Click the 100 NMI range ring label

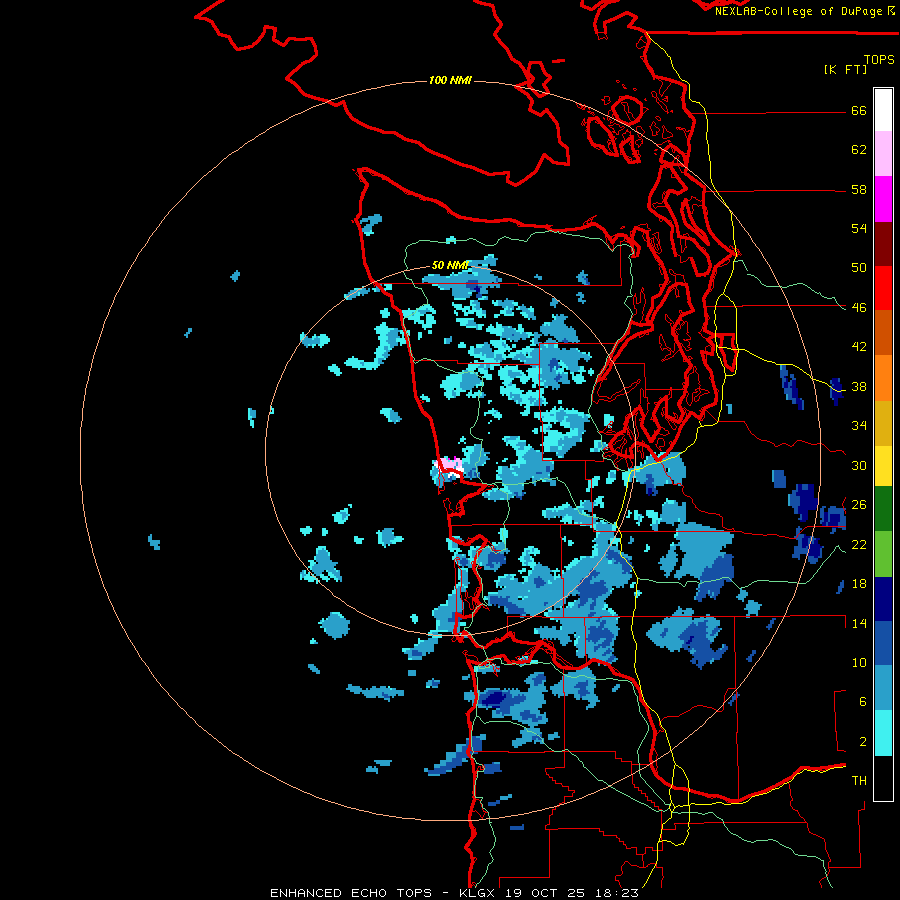tap(450, 80)
